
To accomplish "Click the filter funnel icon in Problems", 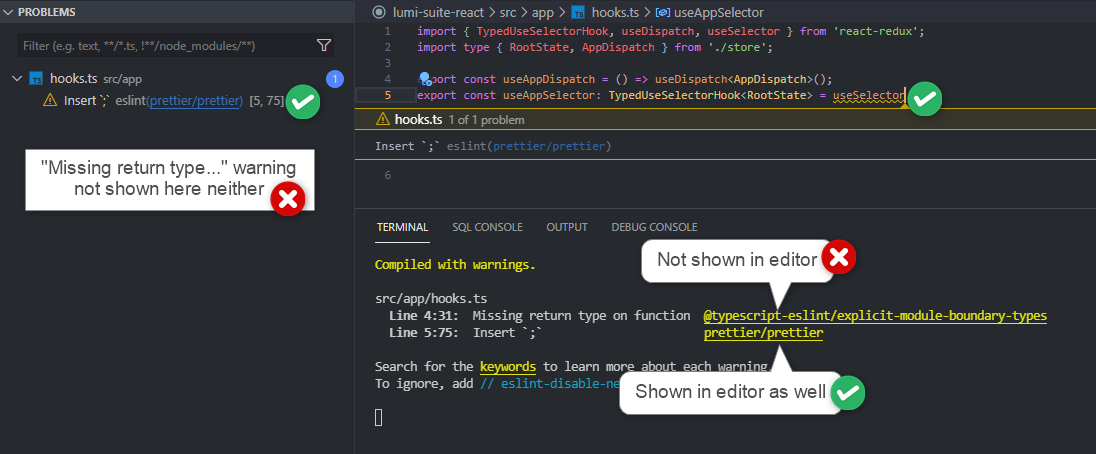I will 323,45.
